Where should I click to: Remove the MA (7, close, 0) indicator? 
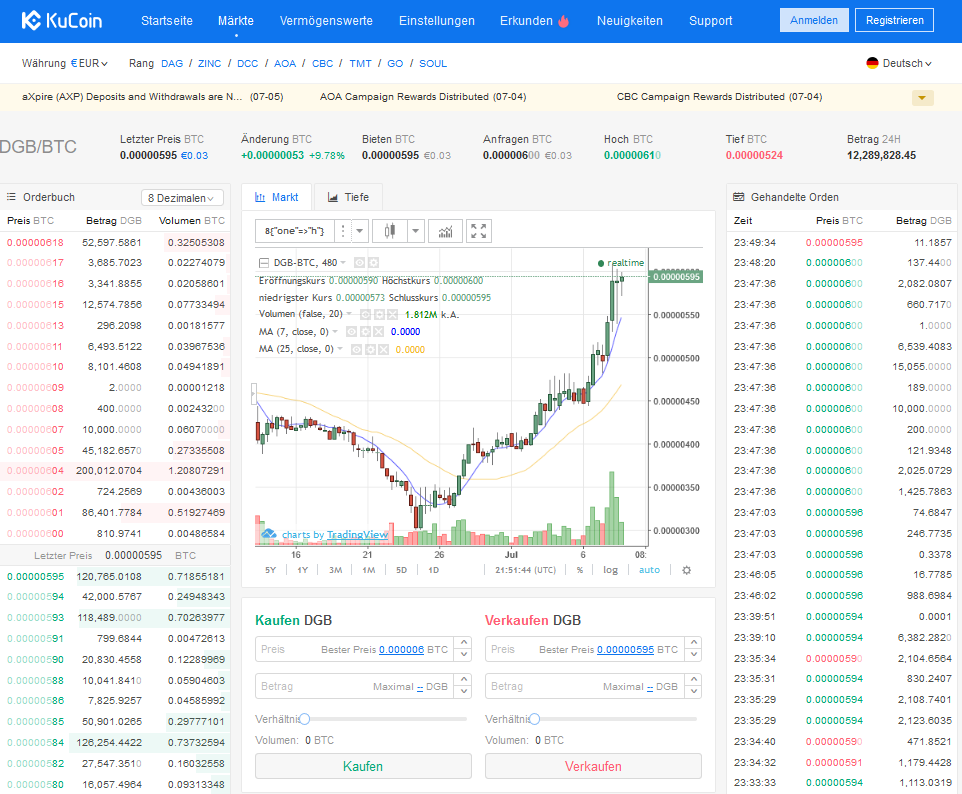[379, 332]
